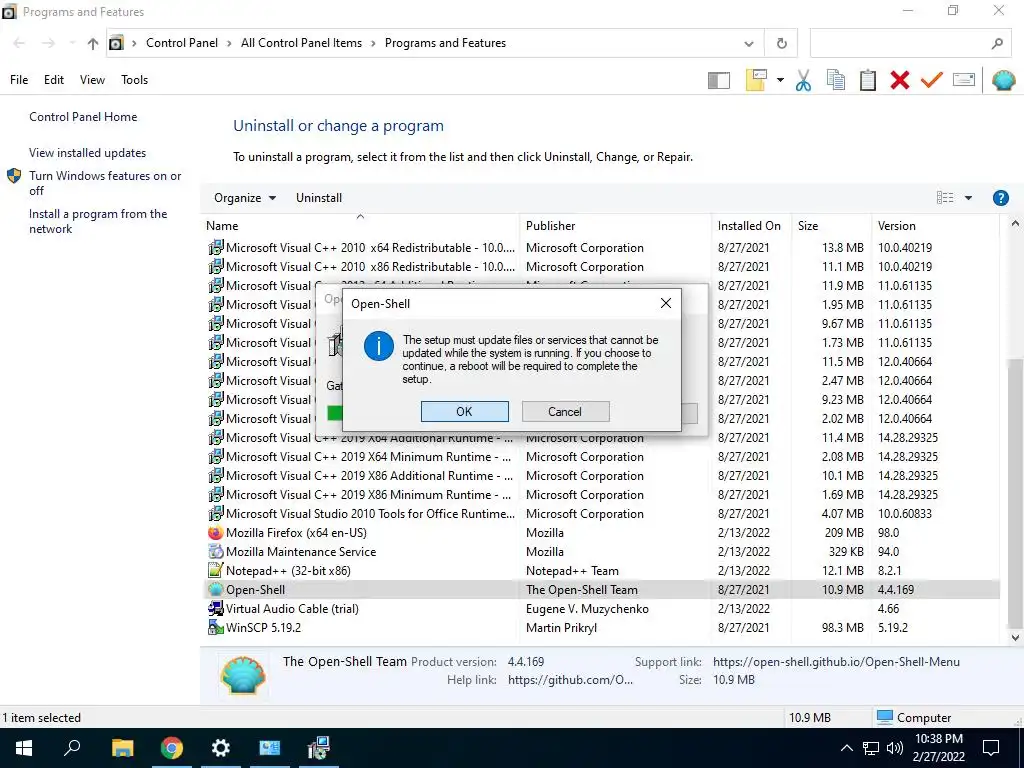Click the Cut scissors icon in toolbar
This screenshot has height=768, width=1024.
803,80
